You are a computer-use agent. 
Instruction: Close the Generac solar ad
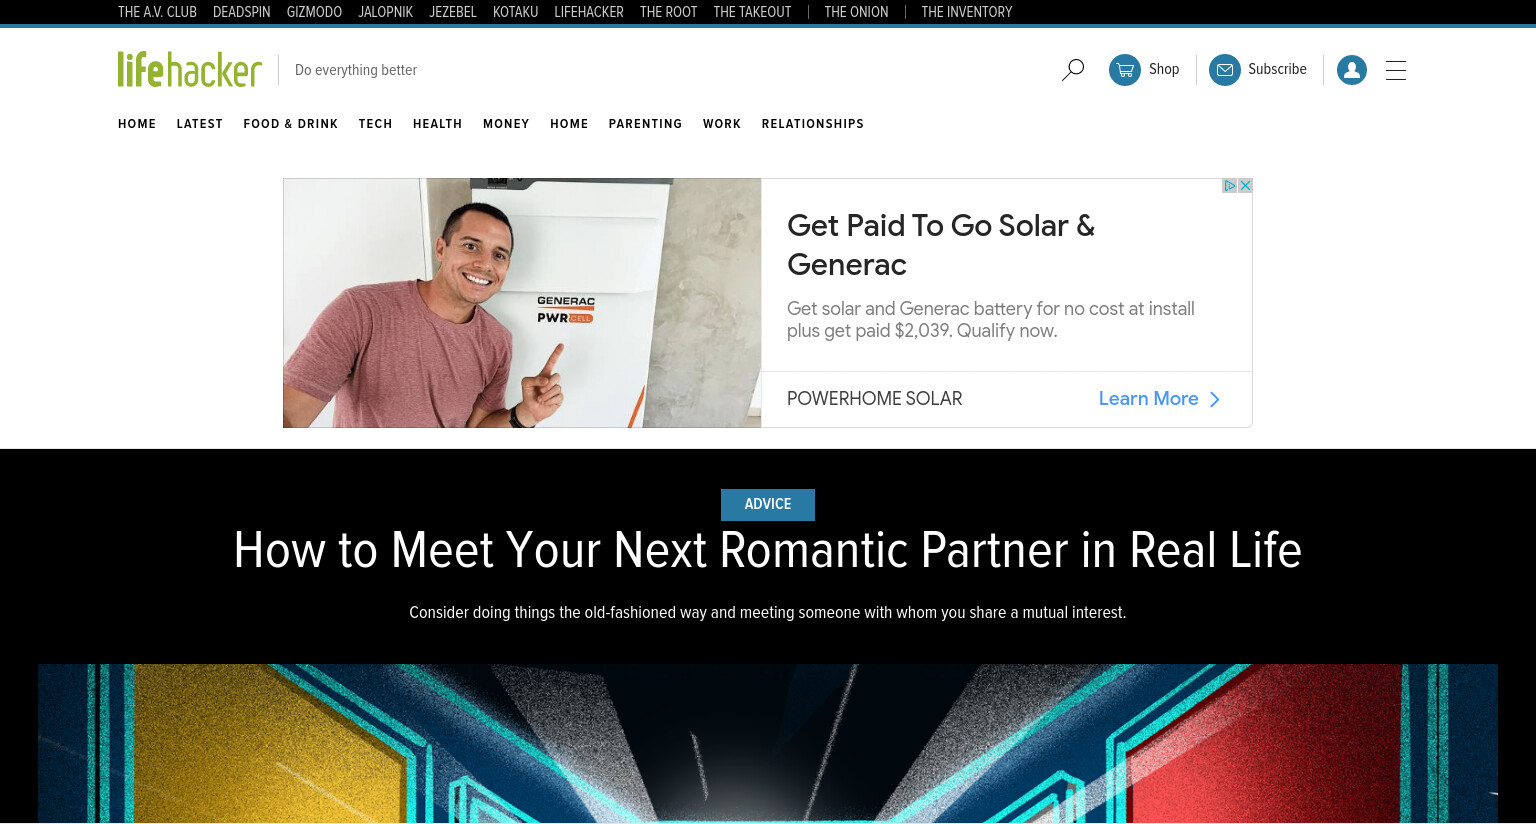point(1245,186)
